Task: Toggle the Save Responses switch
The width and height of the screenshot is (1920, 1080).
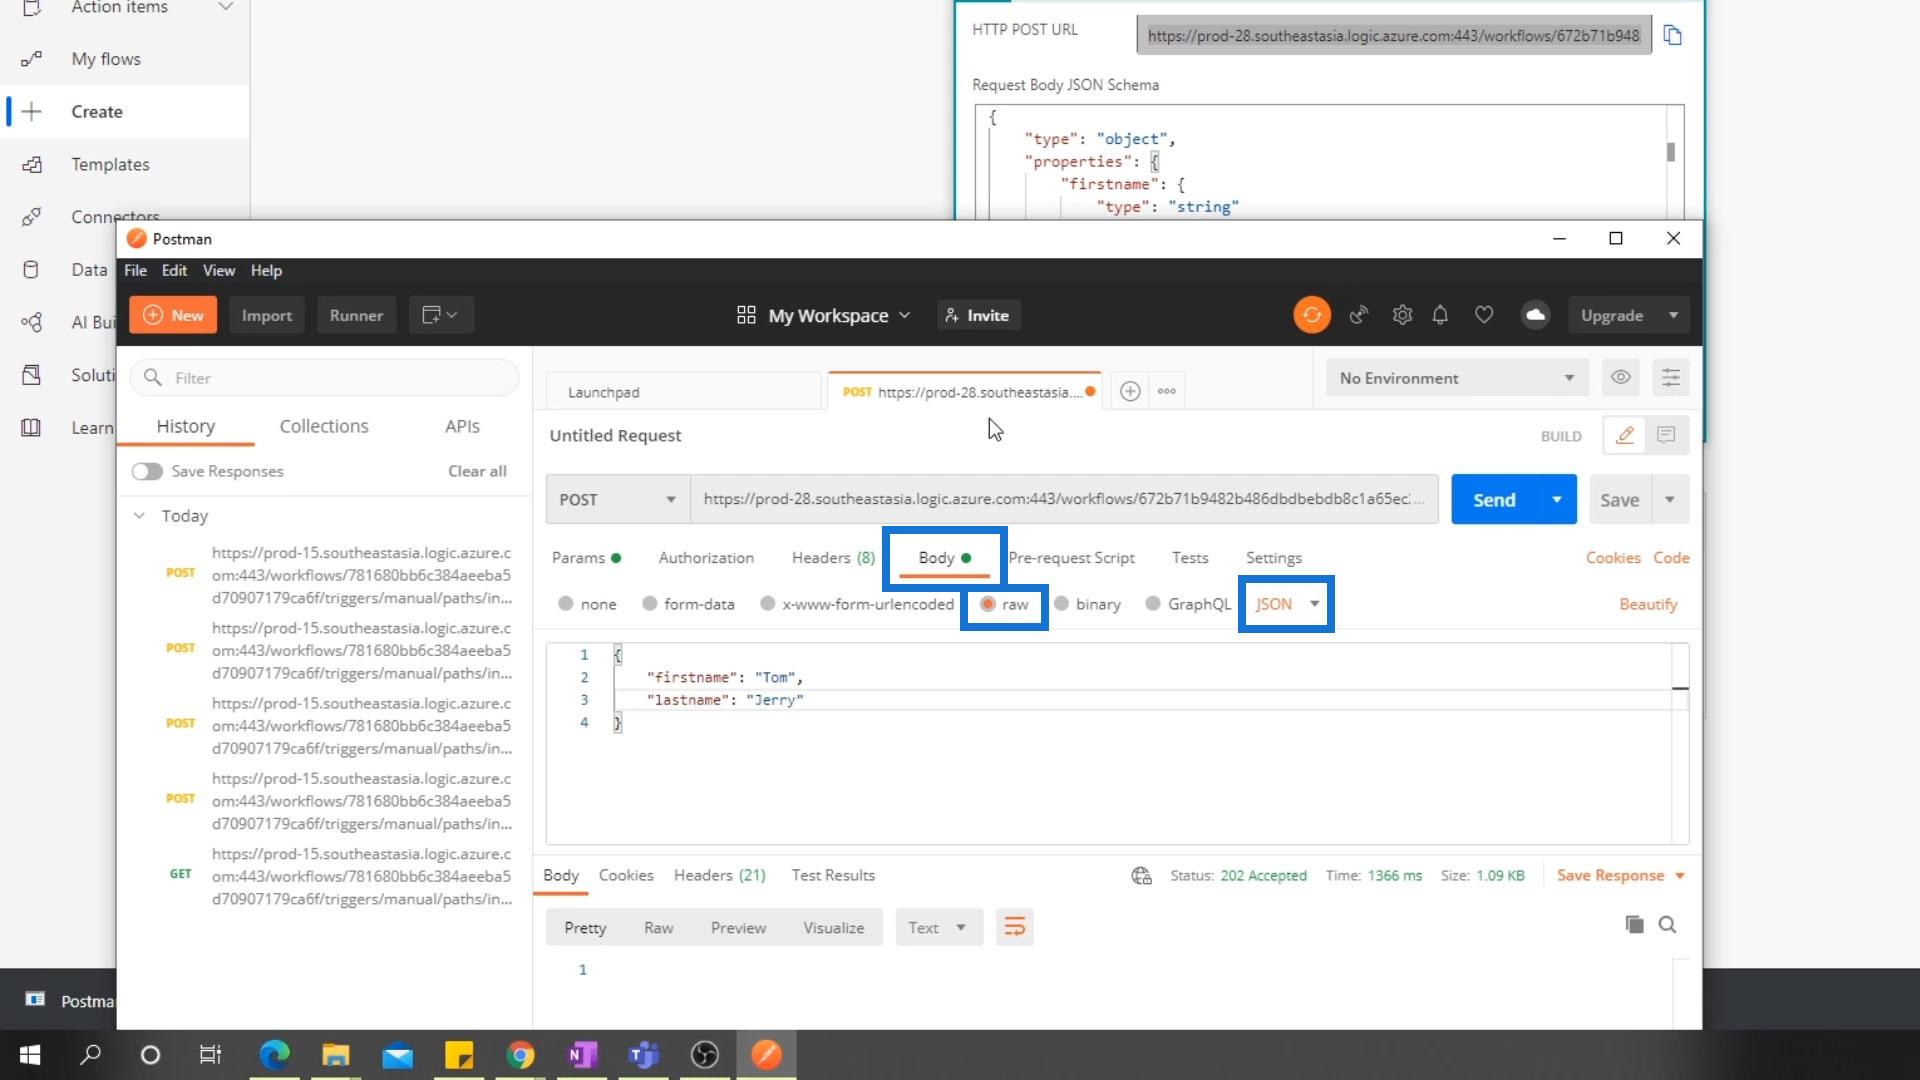Action: [x=147, y=471]
